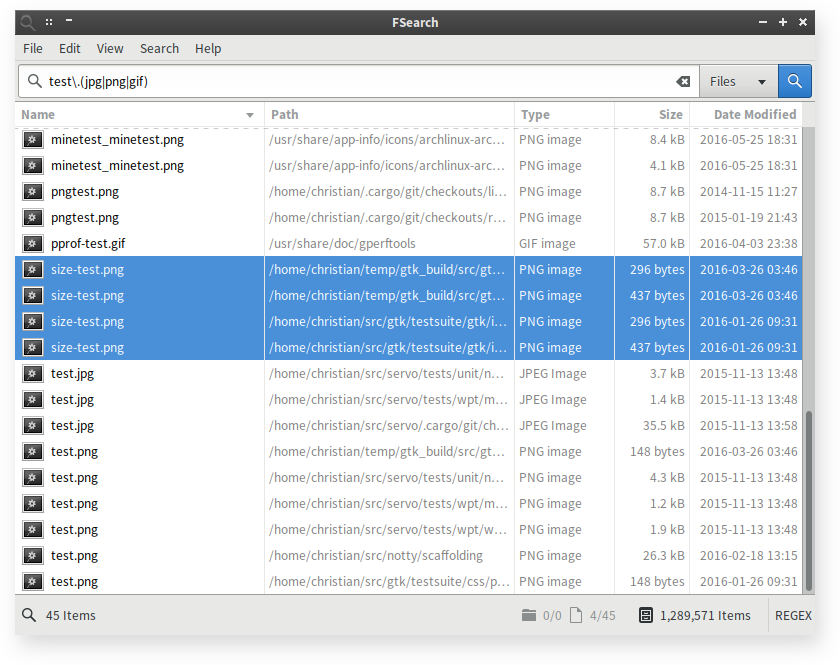This screenshot has height=665, width=840.
Task: Click the "4/45" selected files count
Action: coord(603,616)
